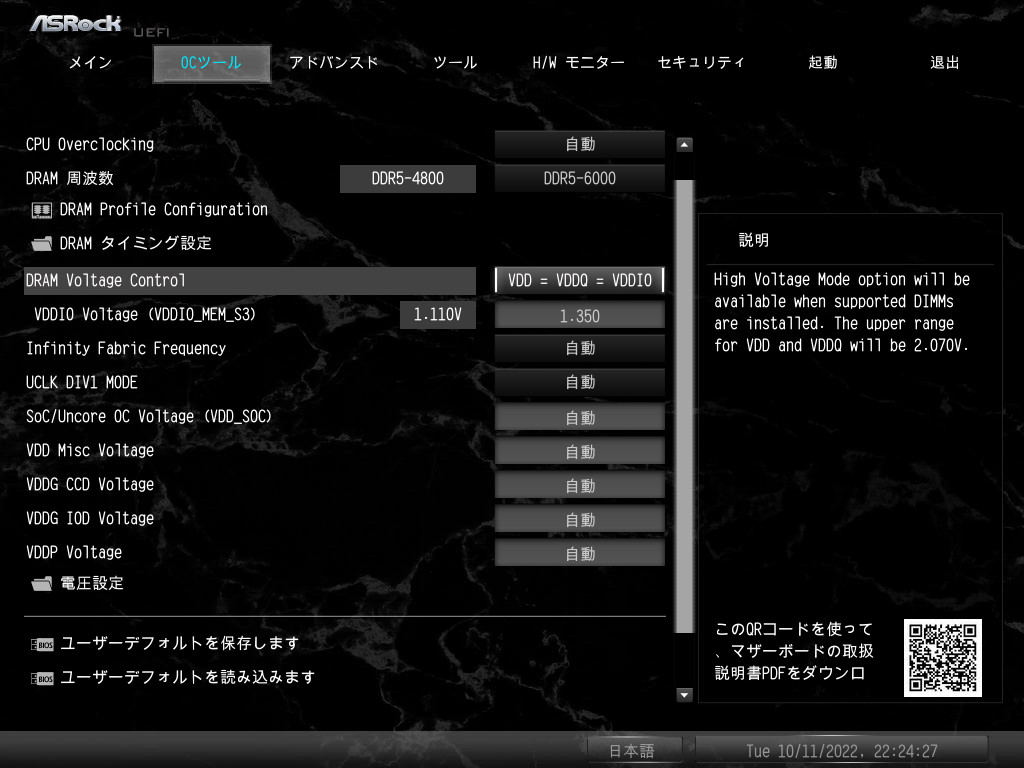Open DRAM タイミング設定 submenu
This screenshot has height=768, width=1024.
[136, 244]
